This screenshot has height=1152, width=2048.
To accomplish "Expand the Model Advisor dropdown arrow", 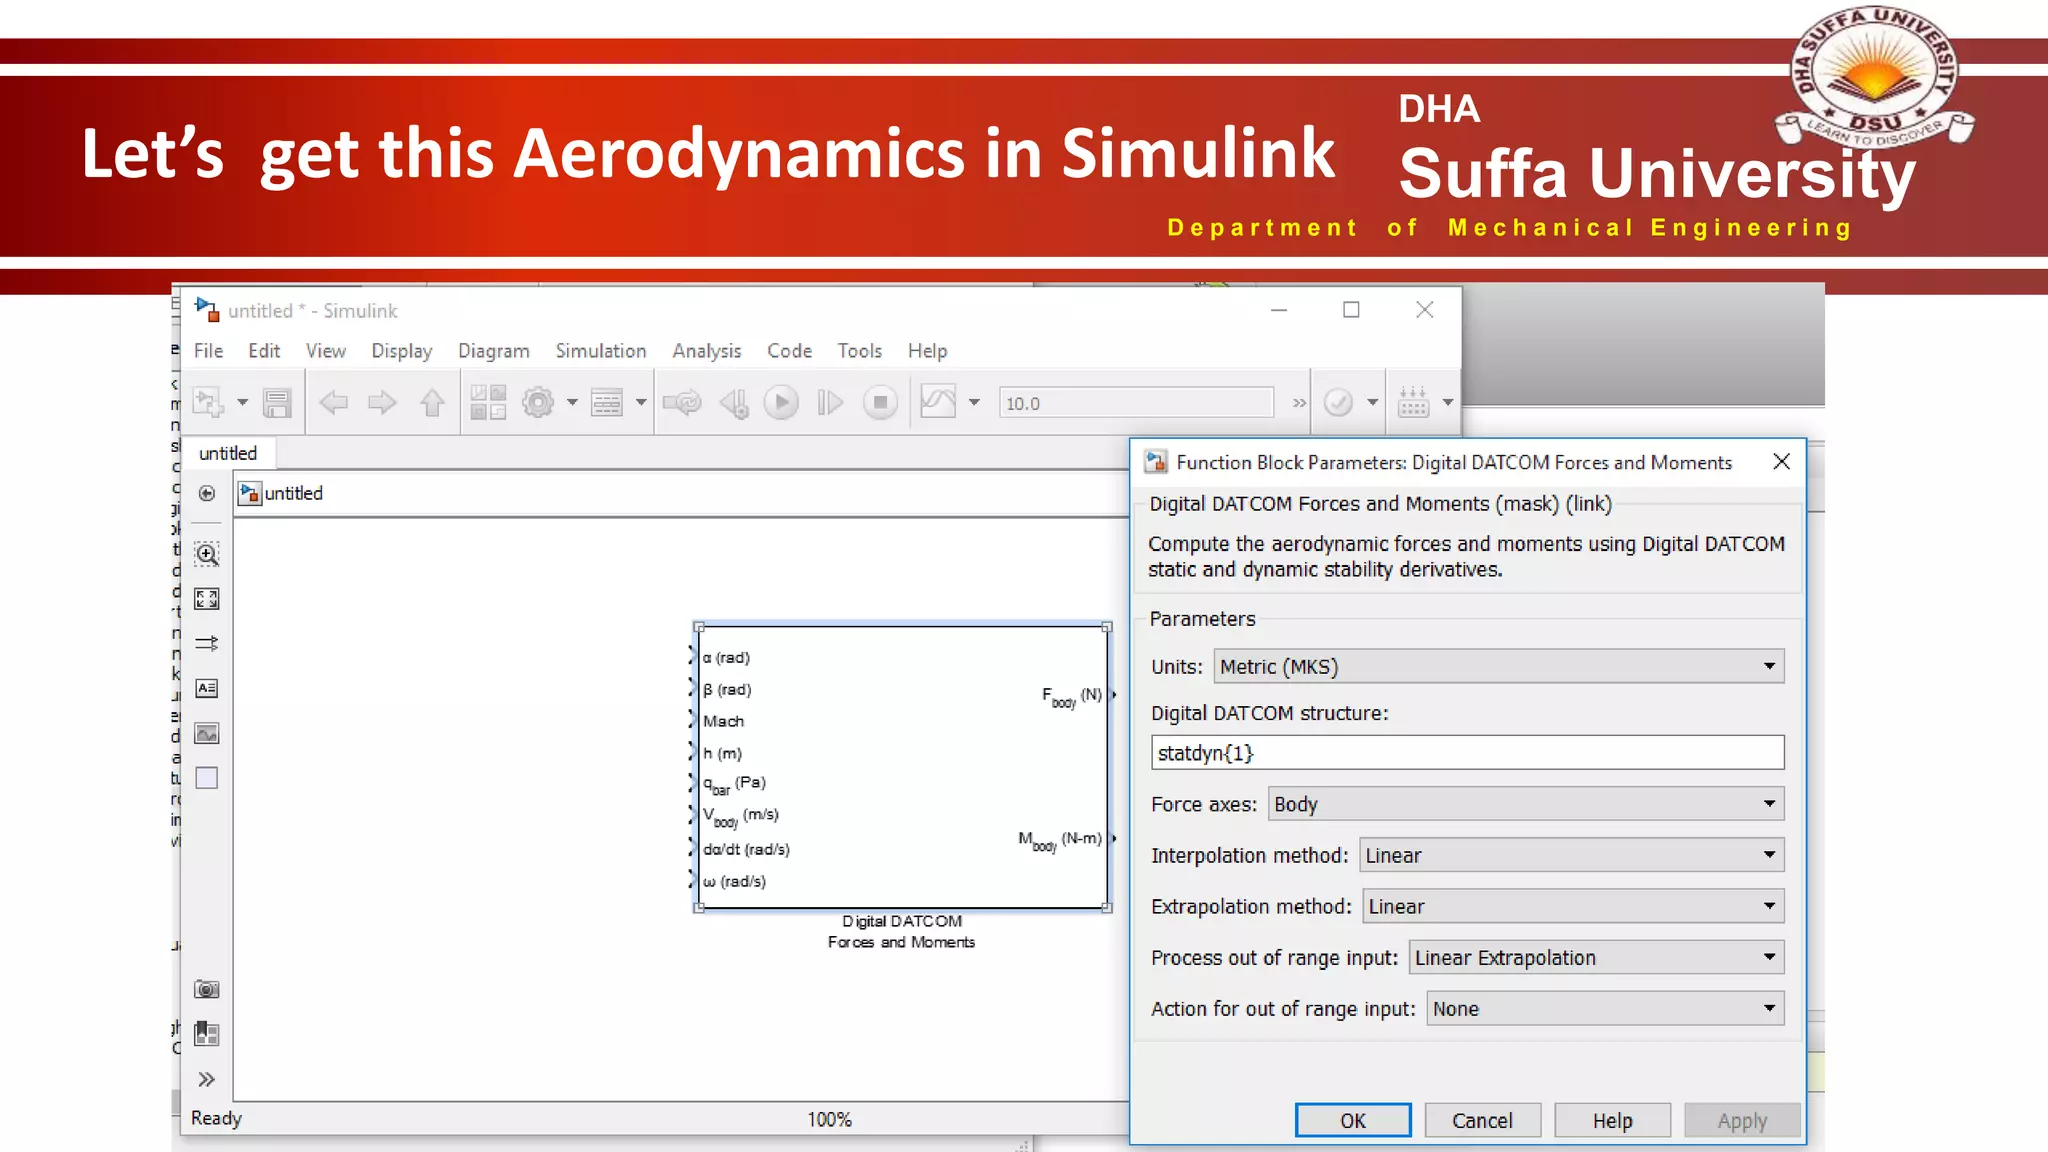I will (1372, 402).
